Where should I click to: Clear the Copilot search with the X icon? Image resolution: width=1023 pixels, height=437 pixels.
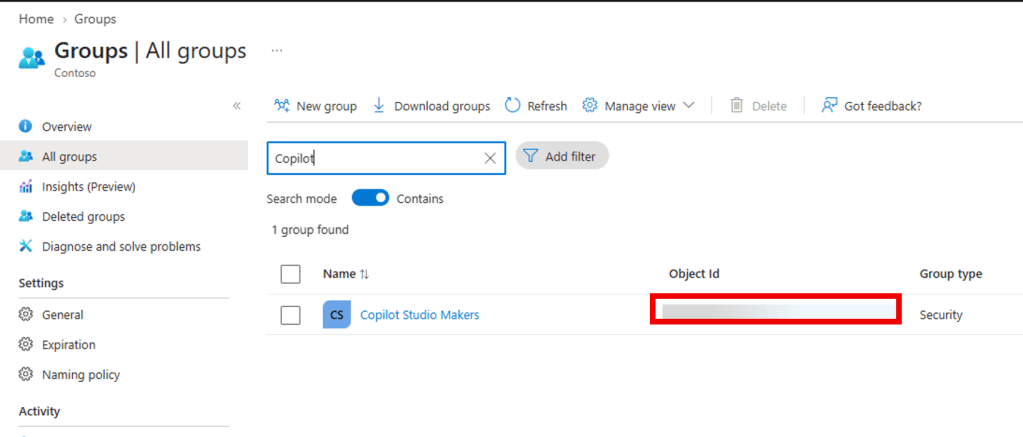pos(490,158)
